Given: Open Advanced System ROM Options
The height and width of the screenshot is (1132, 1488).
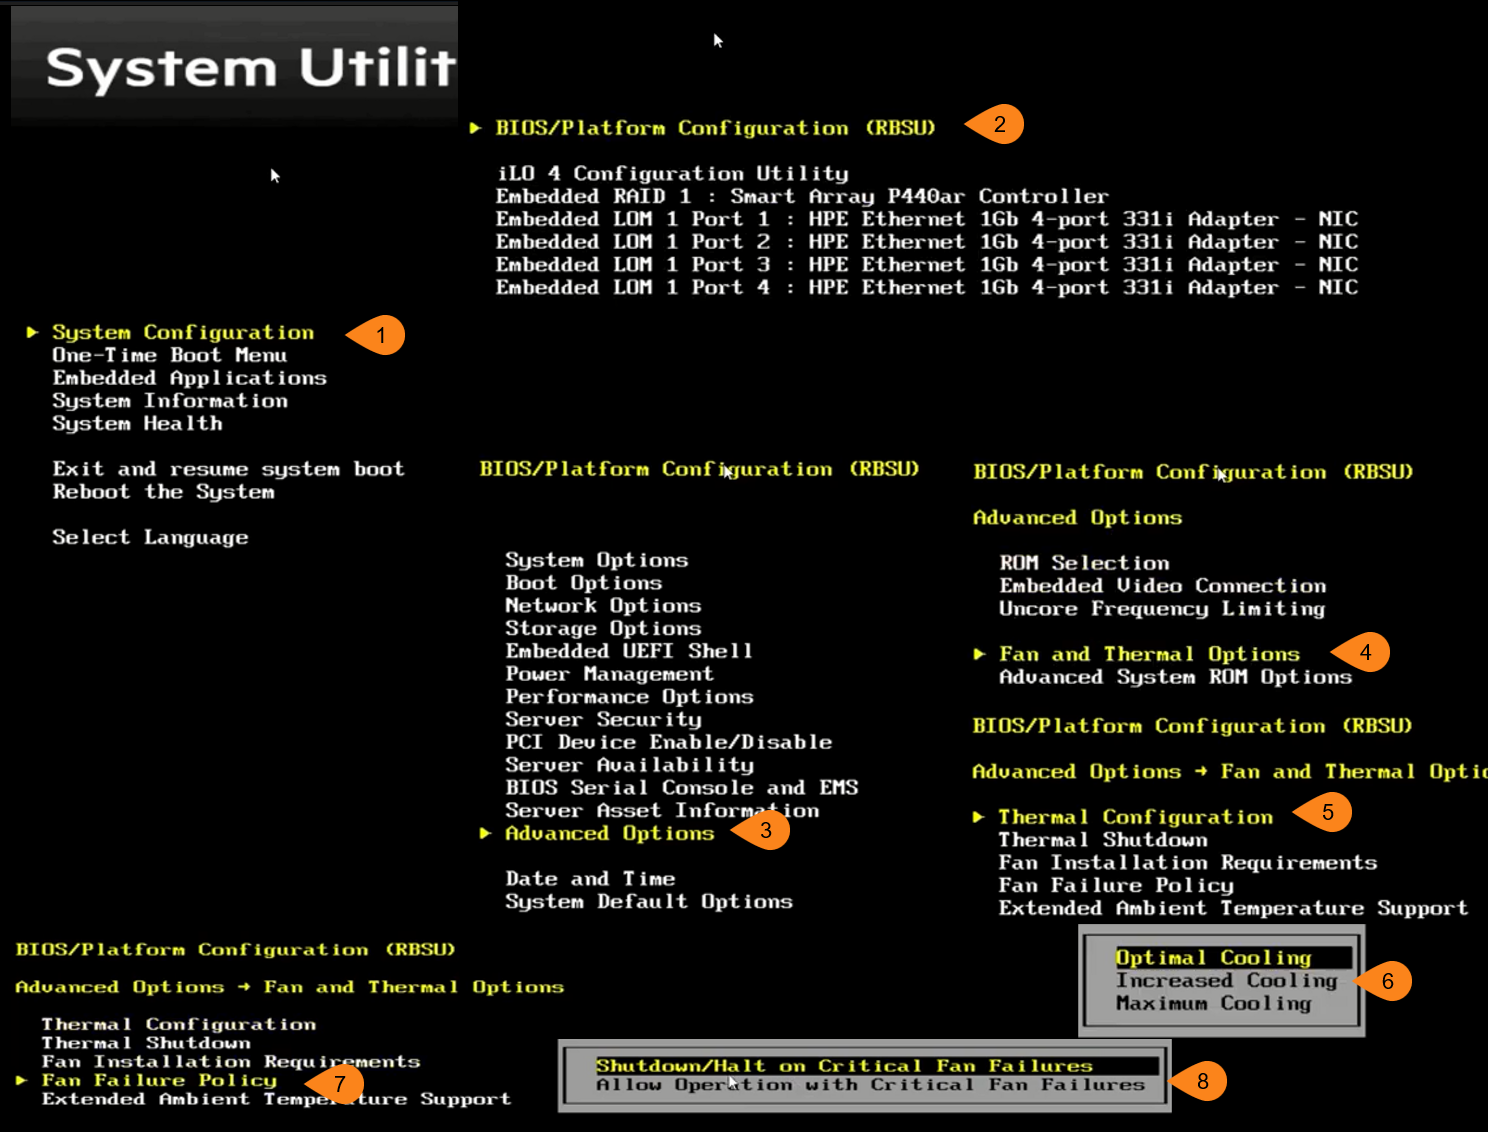Looking at the screenshot, I should coord(1175,677).
